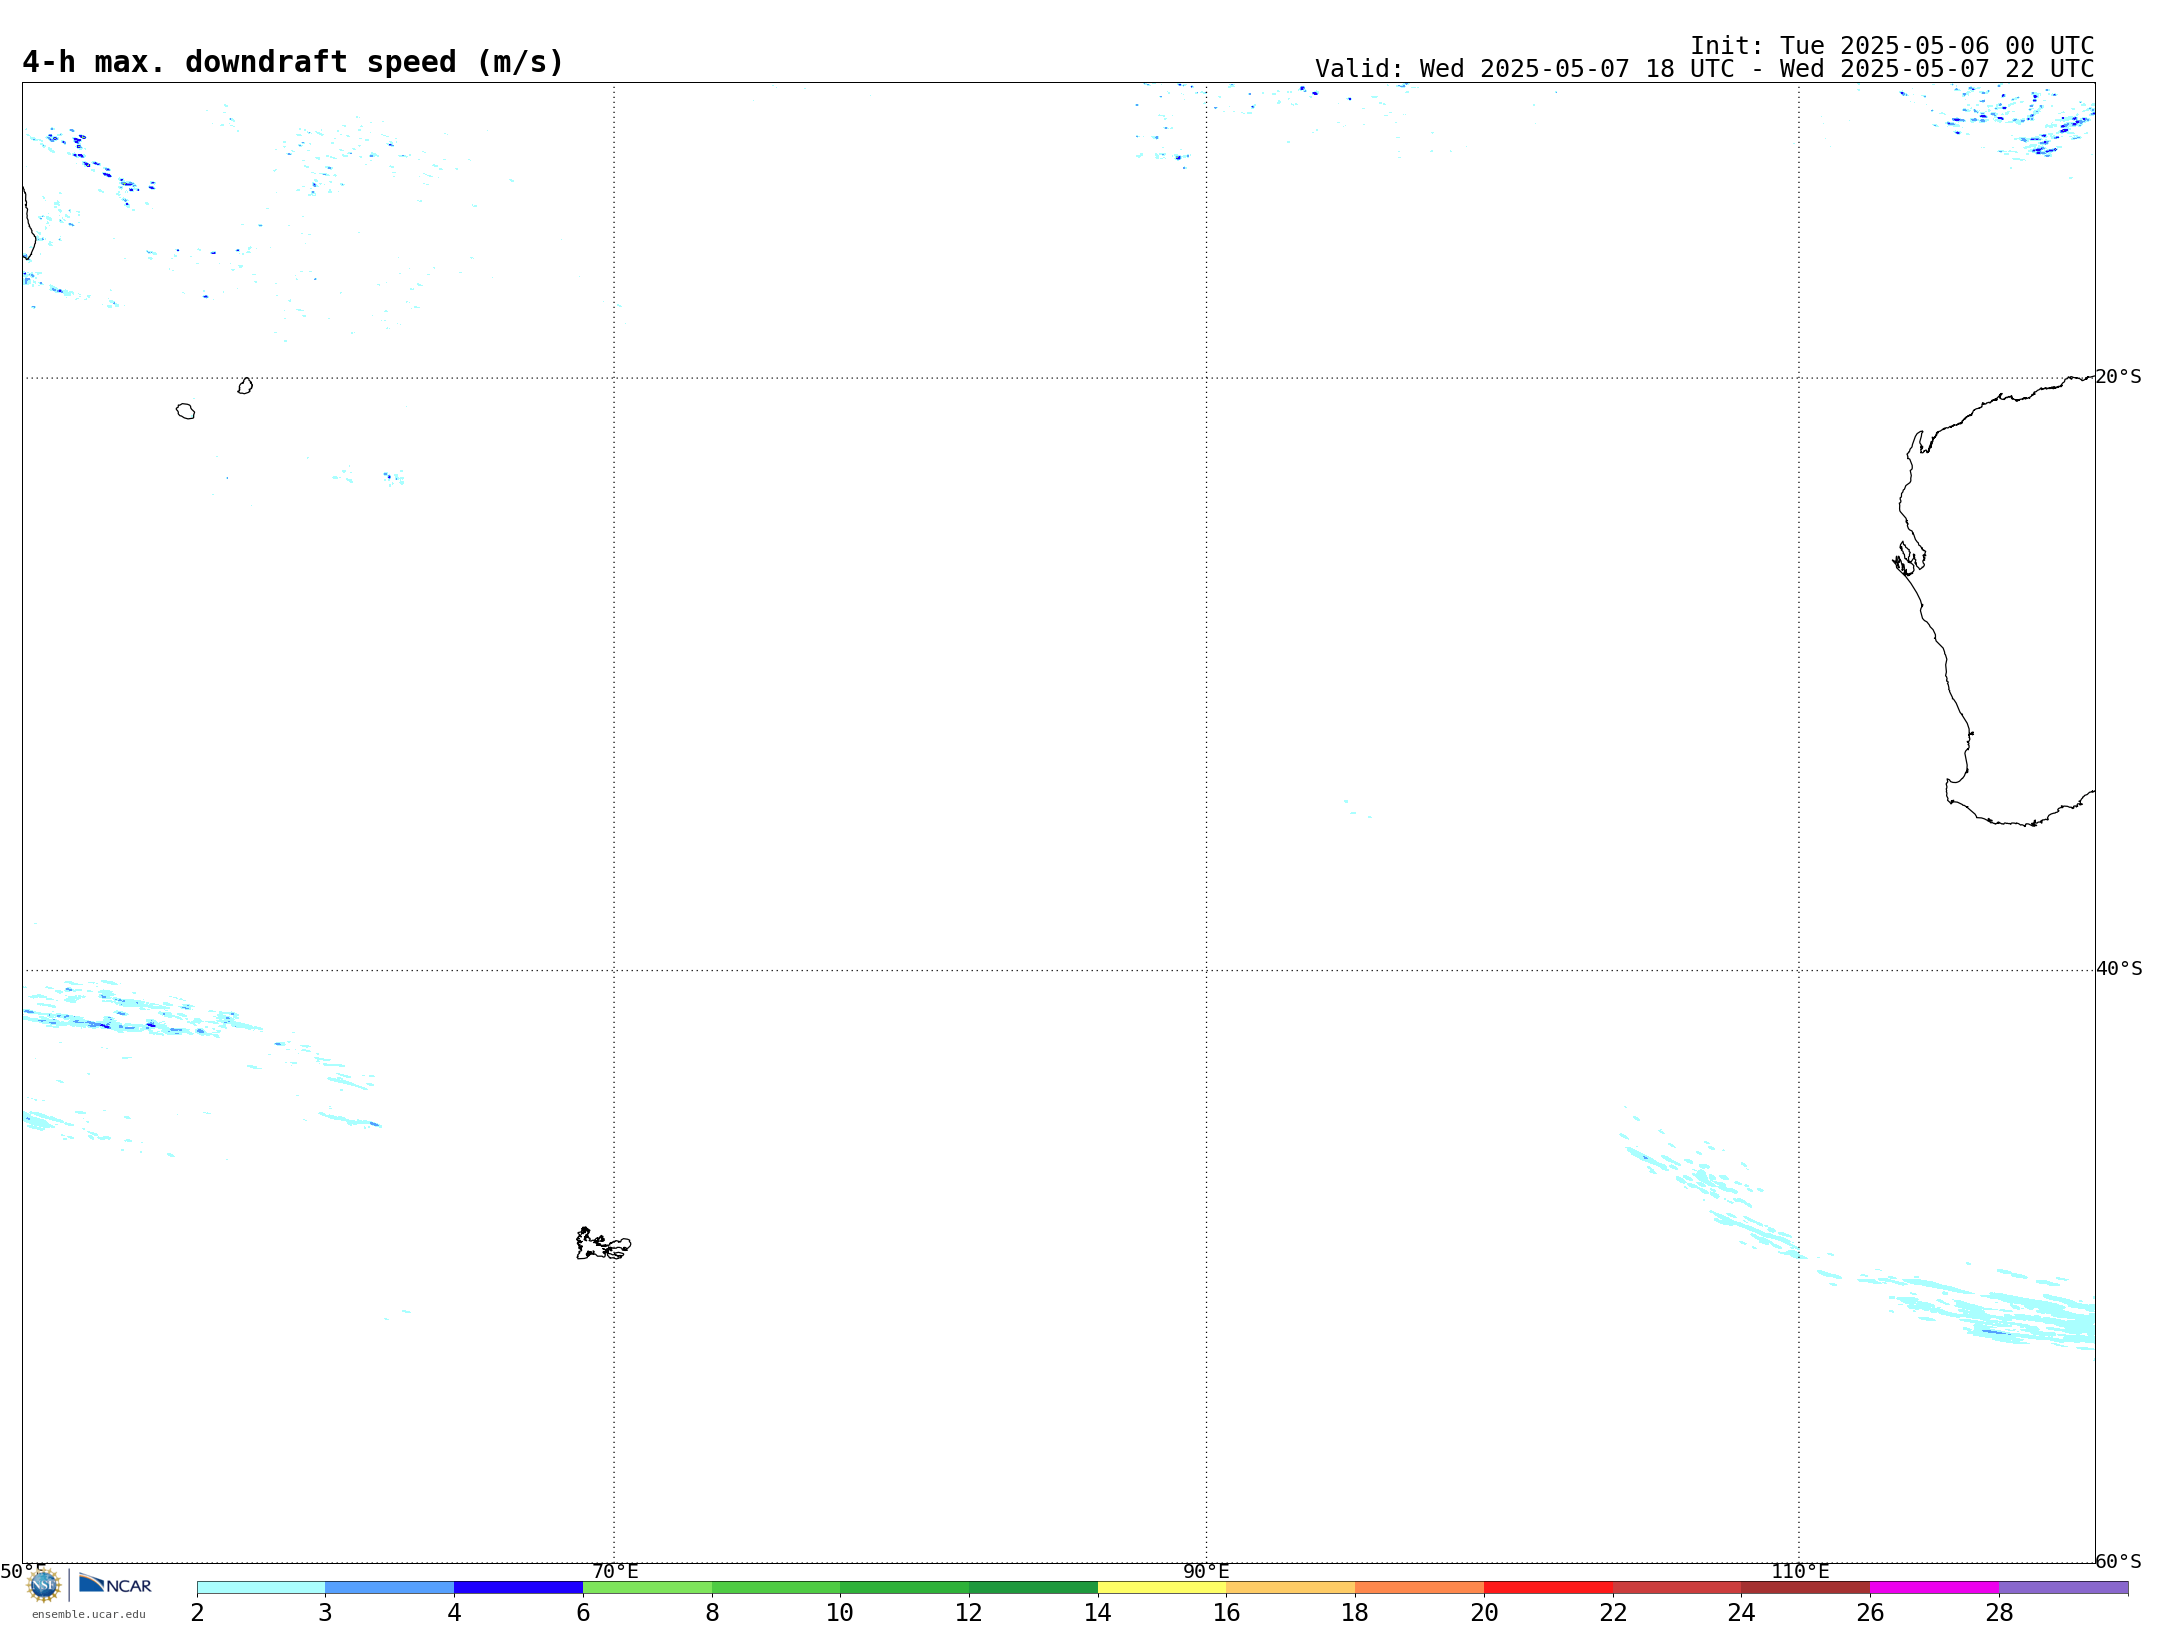Select the 2–3 m/s pale cyan swatch

(x=261, y=1587)
